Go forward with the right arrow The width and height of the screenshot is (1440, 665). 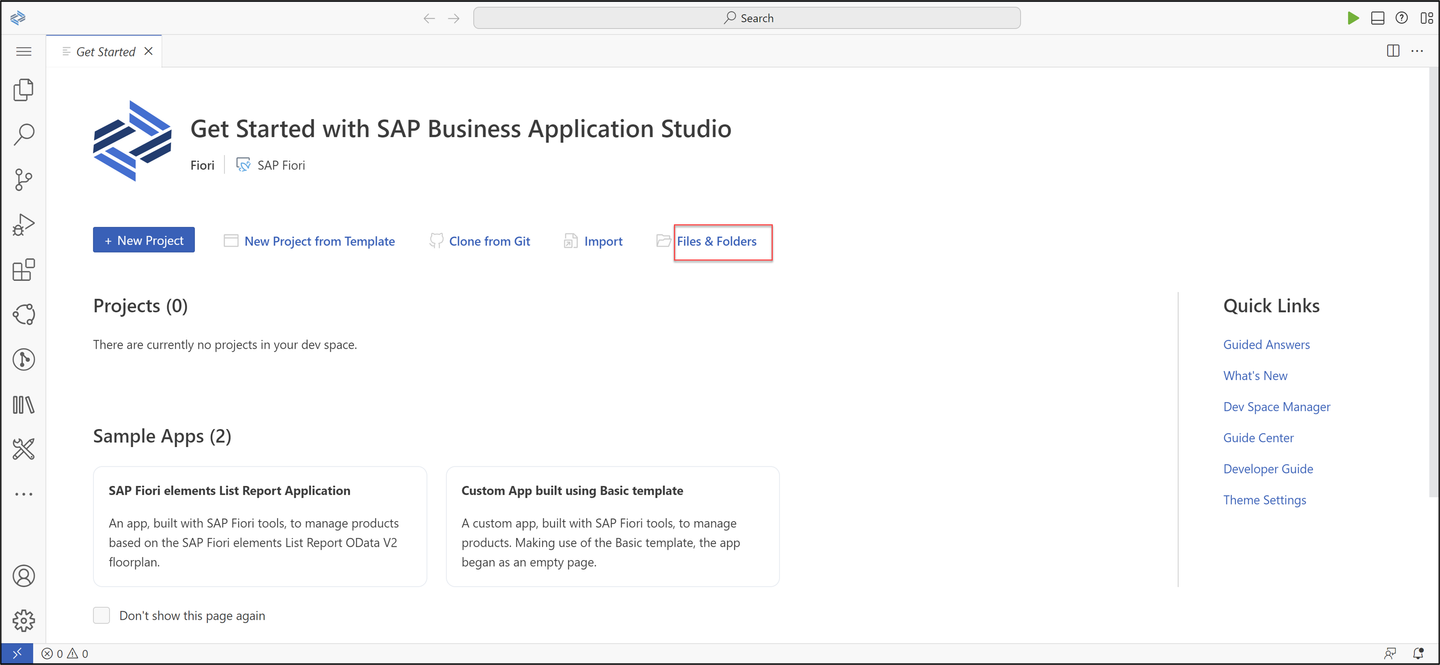coord(454,18)
